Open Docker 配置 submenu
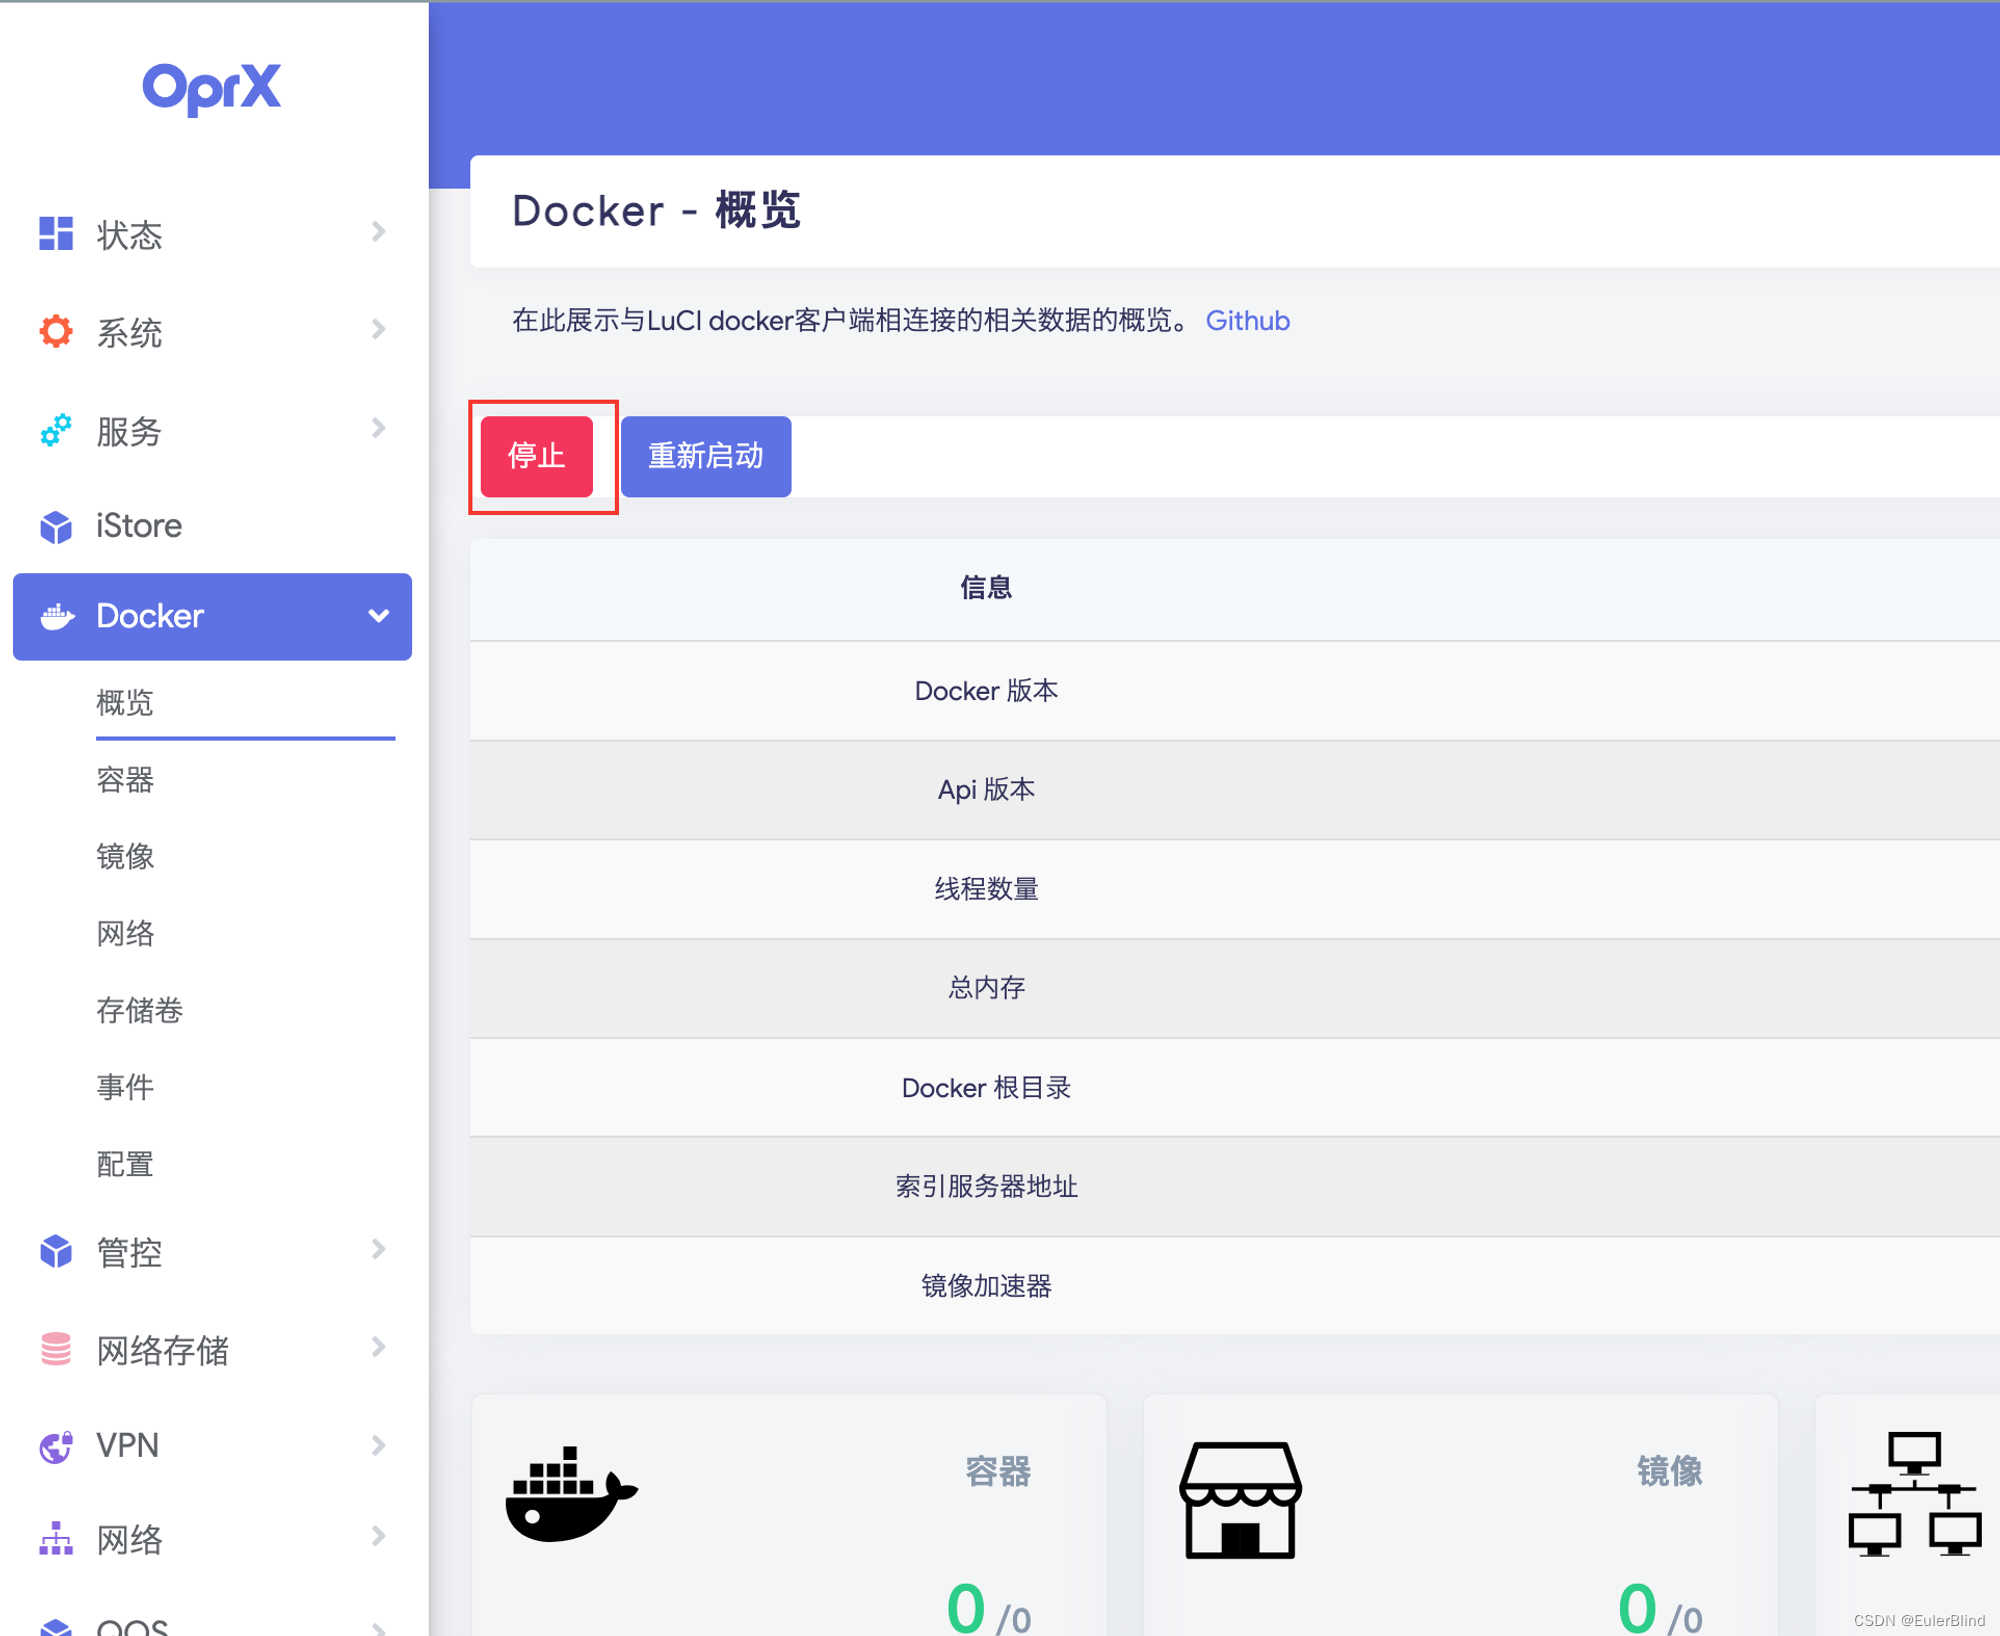 (125, 1164)
